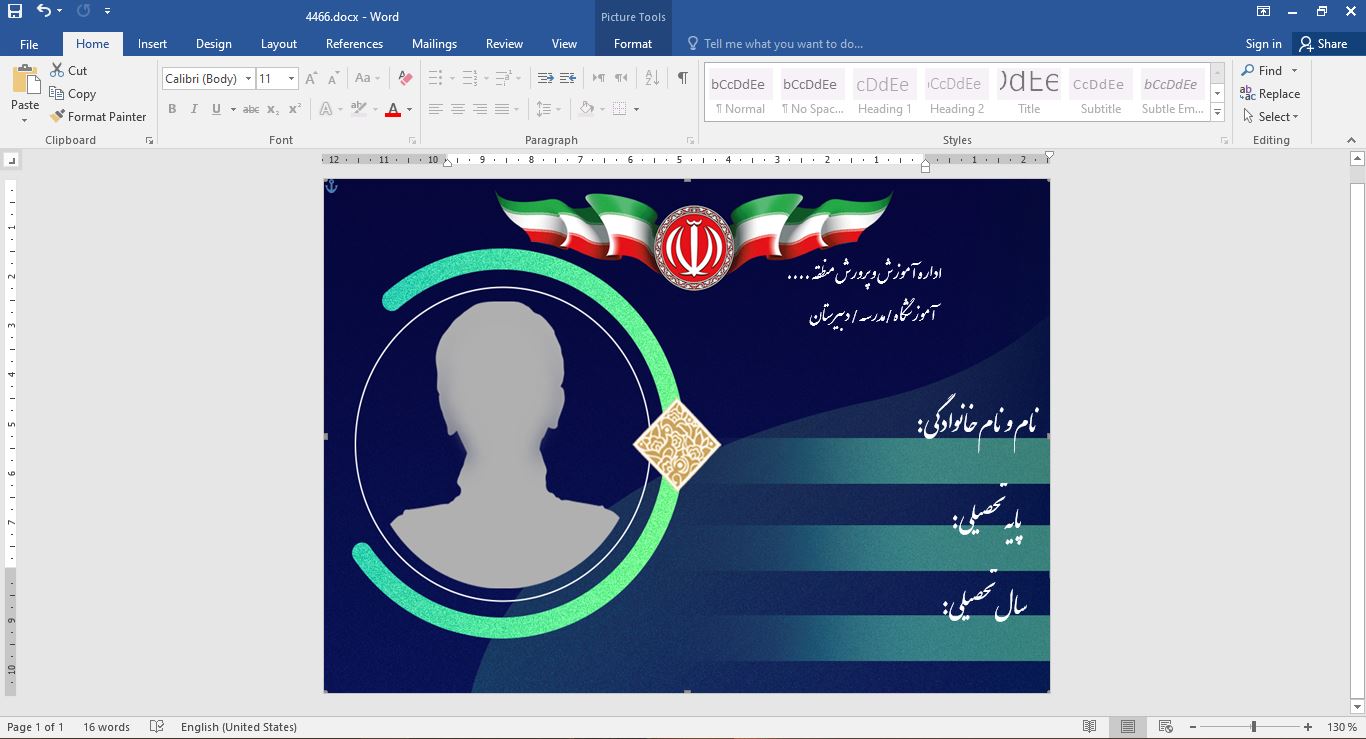
Task: Switch to the Design tab
Action: click(x=213, y=44)
